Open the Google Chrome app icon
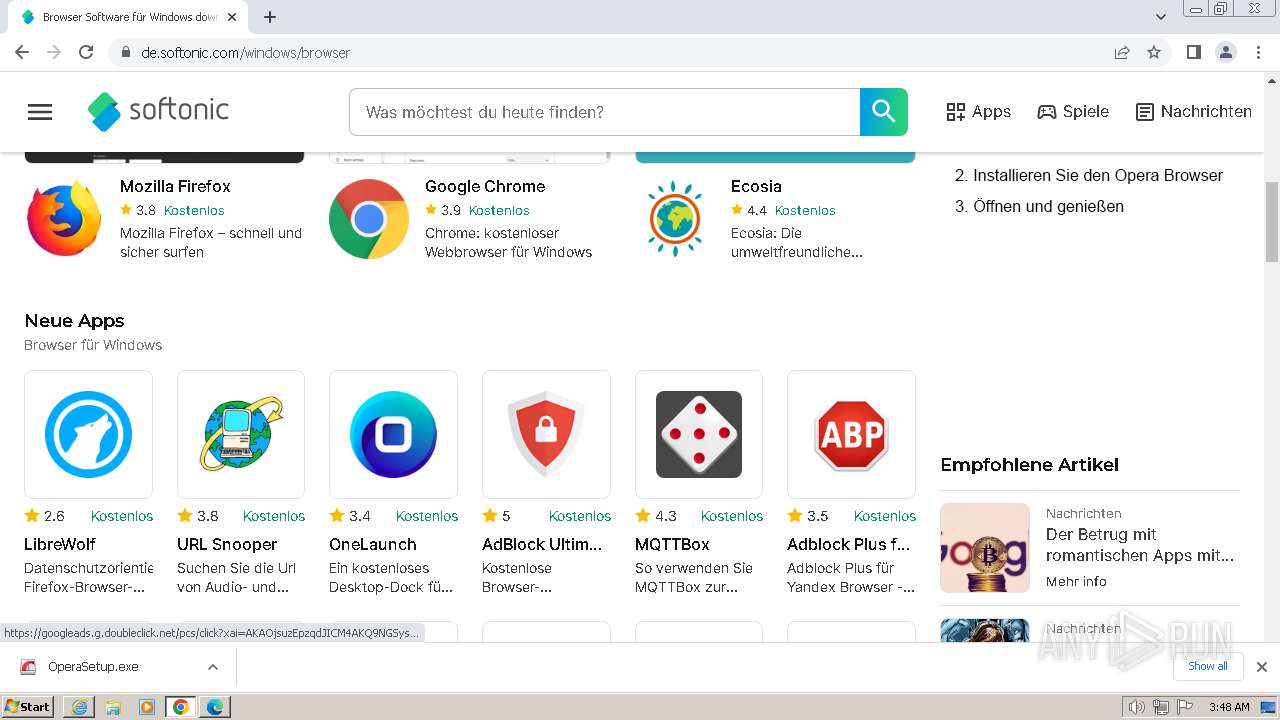 coord(369,218)
